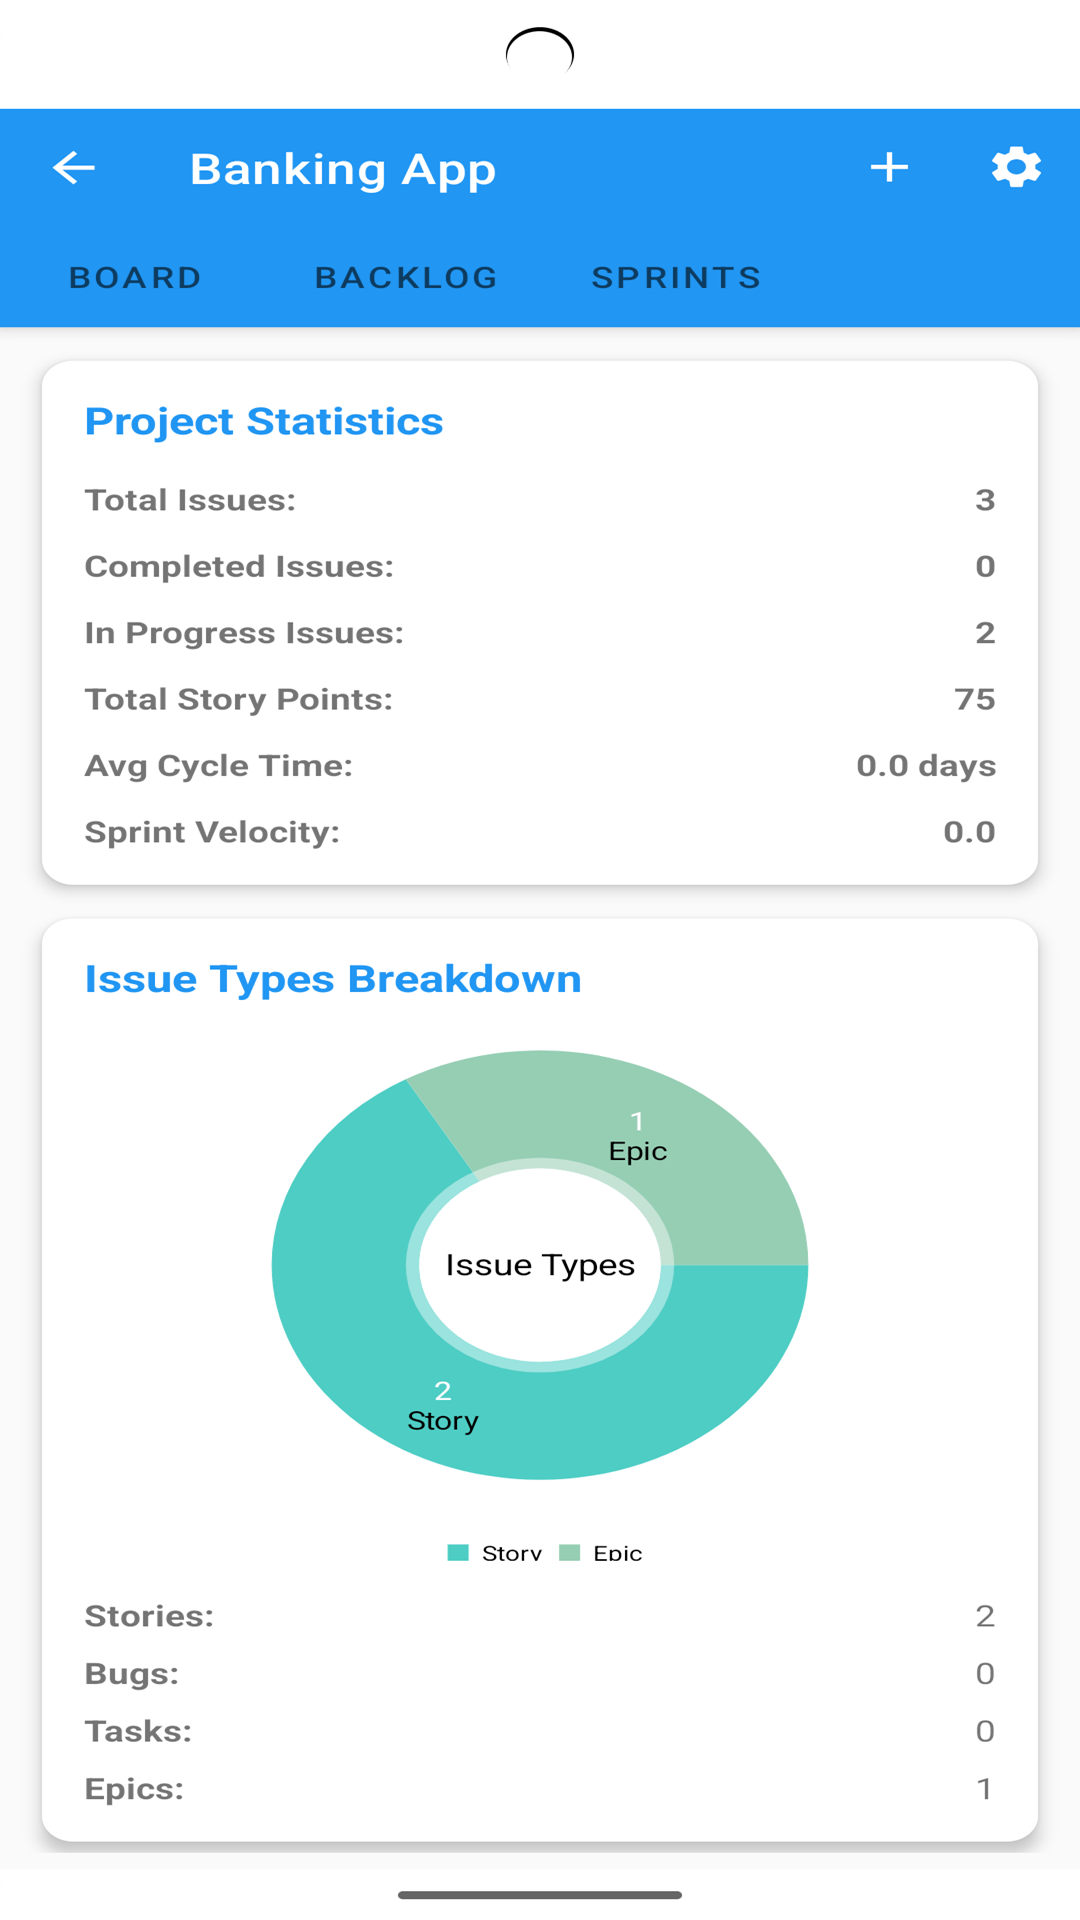
Task: Tap the Total Issues row
Action: point(540,500)
